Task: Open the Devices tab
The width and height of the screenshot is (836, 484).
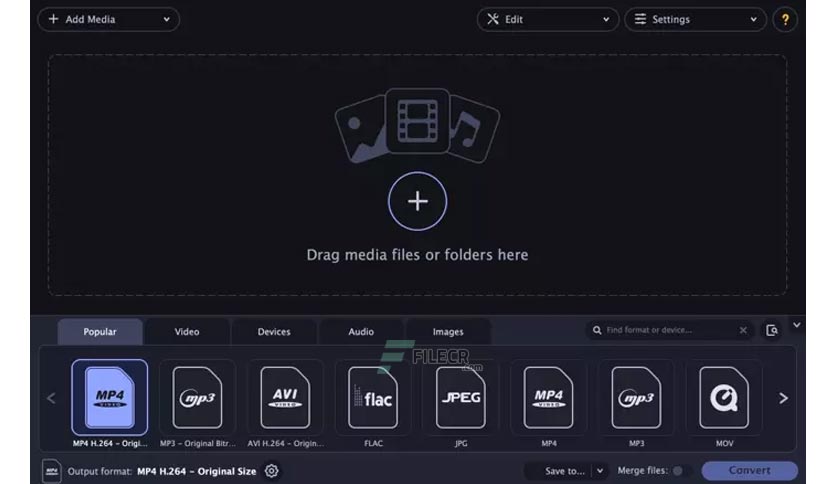Action: (x=274, y=332)
